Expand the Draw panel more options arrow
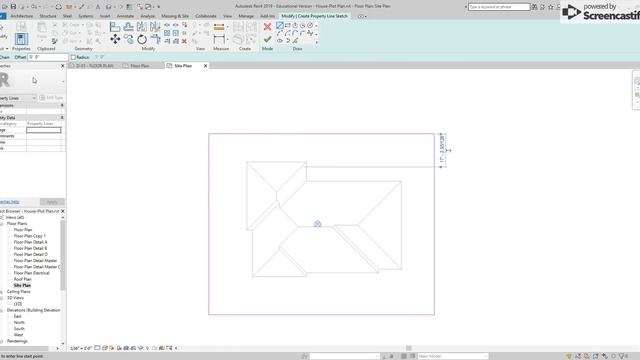The image size is (640, 360). tap(316, 42)
